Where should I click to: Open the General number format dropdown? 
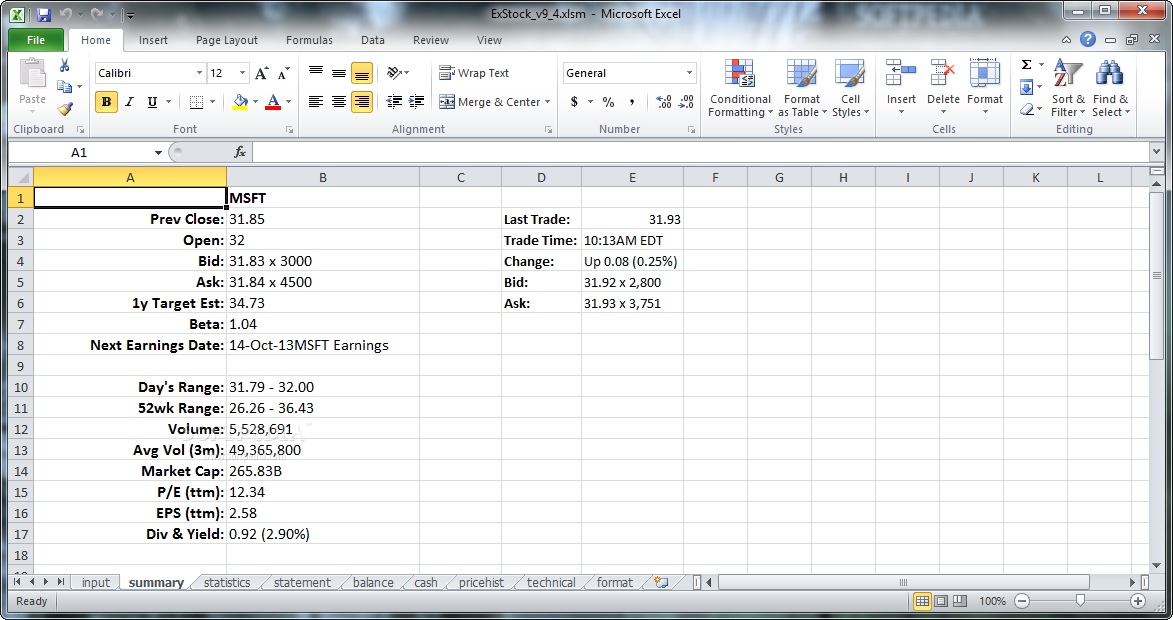(689, 73)
